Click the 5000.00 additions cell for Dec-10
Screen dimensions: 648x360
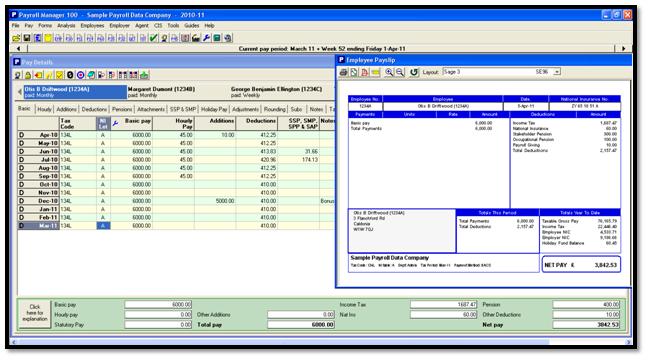click(x=215, y=201)
